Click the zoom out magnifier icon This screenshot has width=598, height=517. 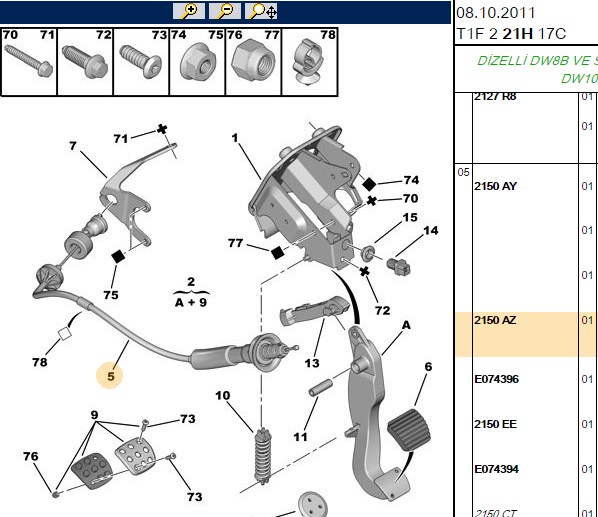point(225,11)
